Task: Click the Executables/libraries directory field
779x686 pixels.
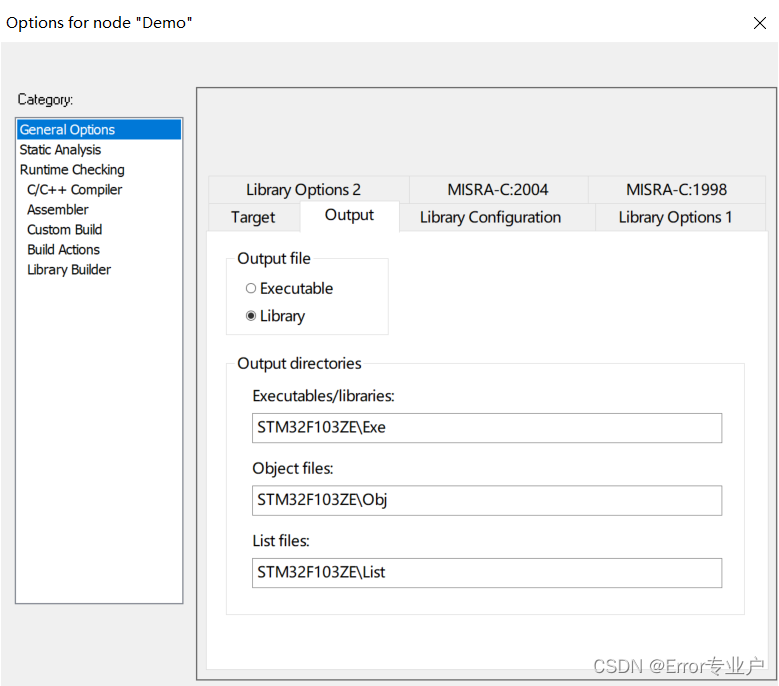Action: [487, 428]
